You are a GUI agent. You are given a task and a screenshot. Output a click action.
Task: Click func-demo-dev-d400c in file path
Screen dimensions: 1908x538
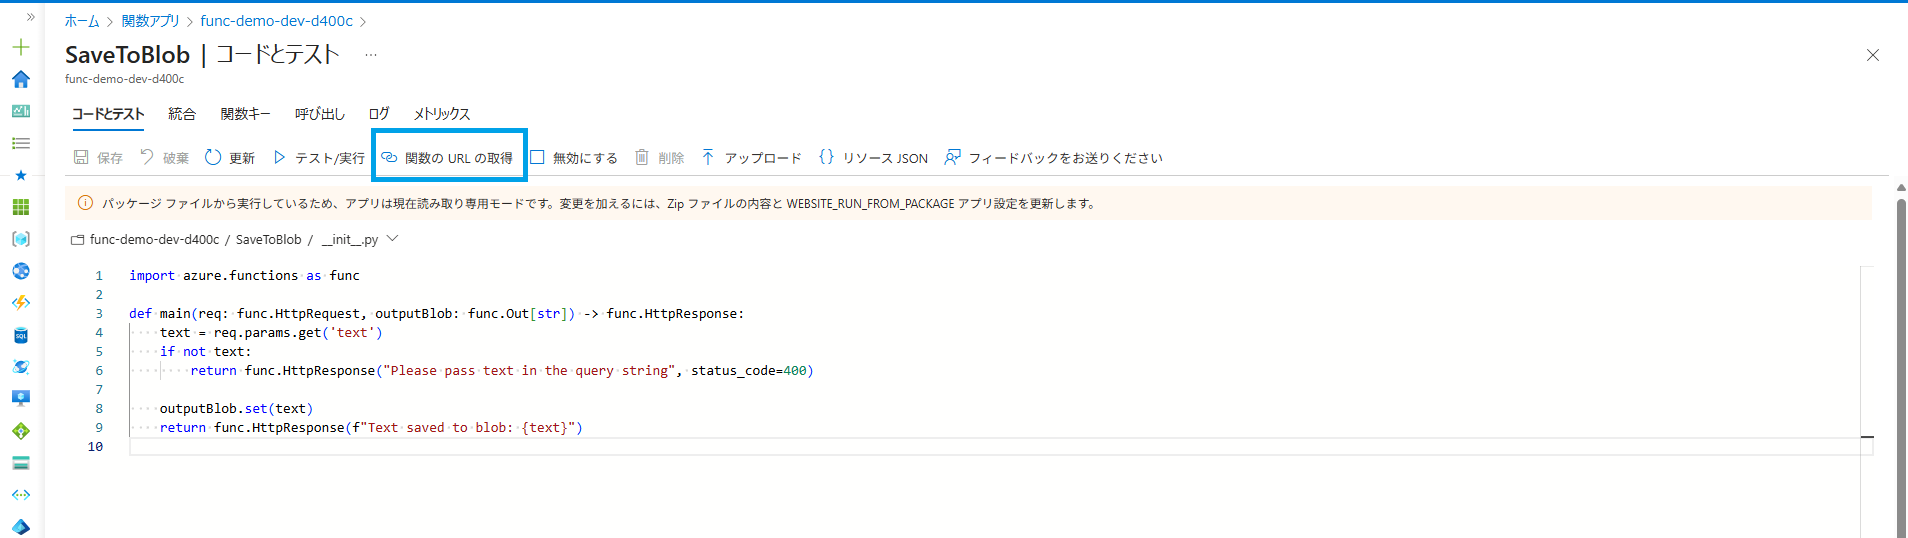point(155,240)
